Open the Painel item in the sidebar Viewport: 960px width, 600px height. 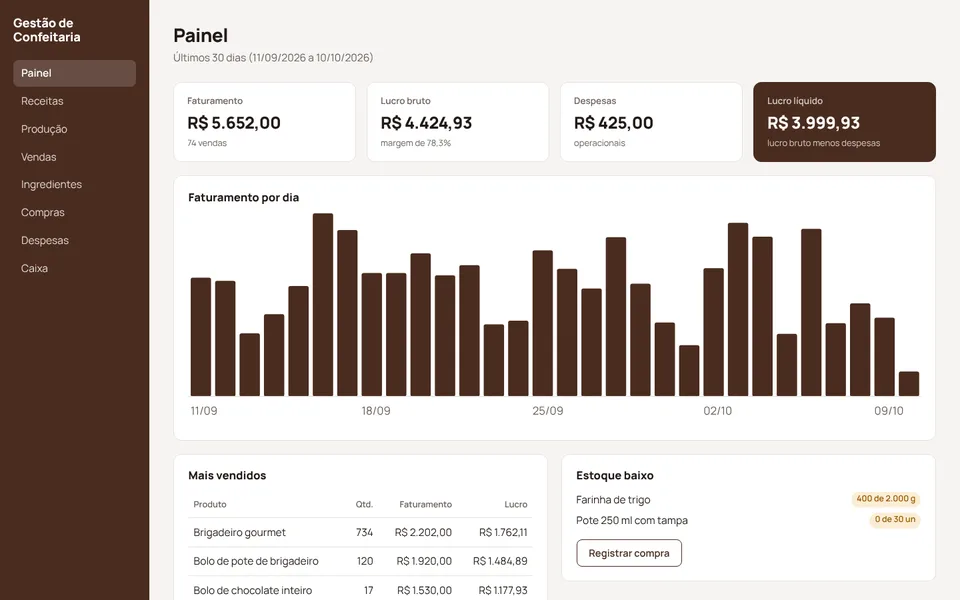pos(74,73)
